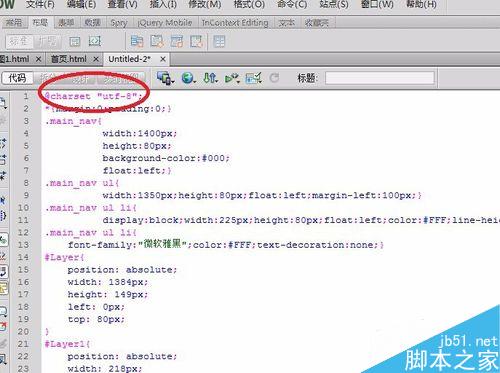Screen dimensions: 500x373
Task: Open the InContext Editing insert tab
Action: 235,23
